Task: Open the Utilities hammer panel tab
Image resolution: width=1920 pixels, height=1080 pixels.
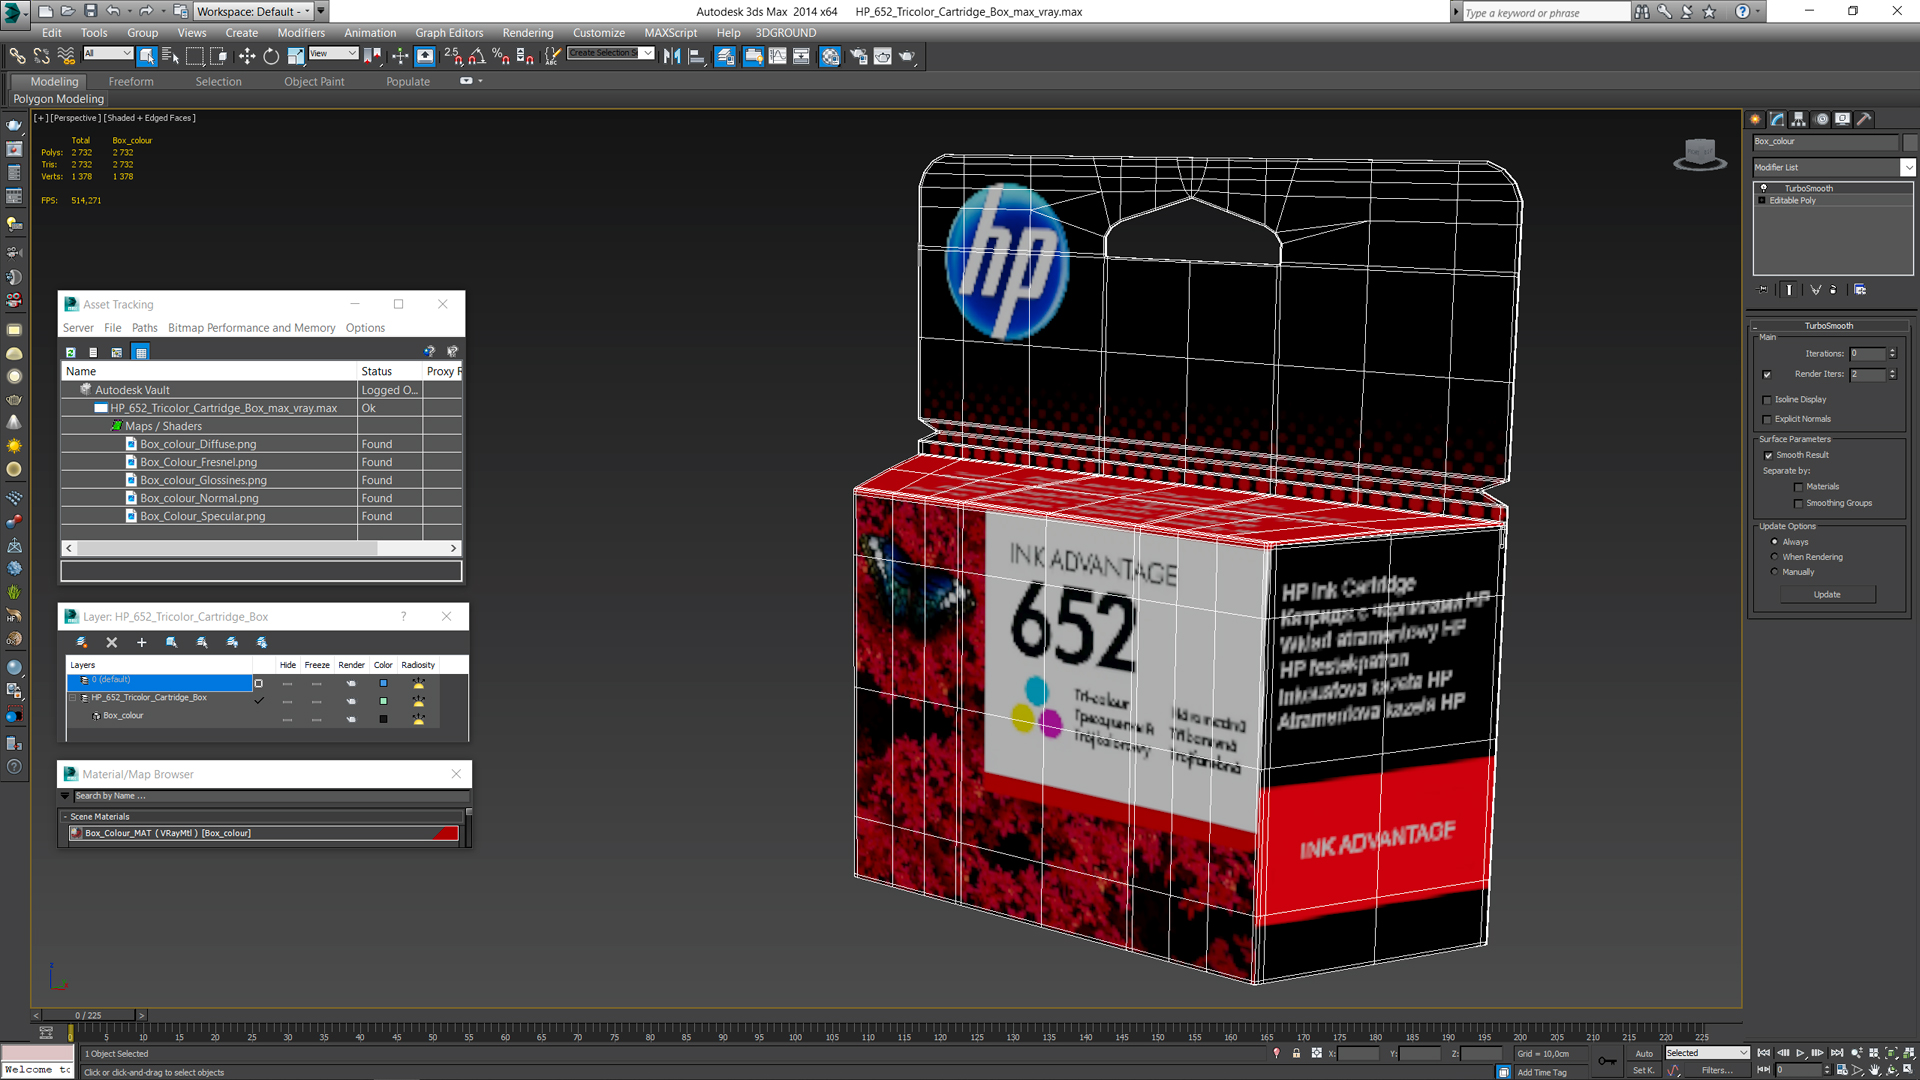Action: click(x=1865, y=119)
